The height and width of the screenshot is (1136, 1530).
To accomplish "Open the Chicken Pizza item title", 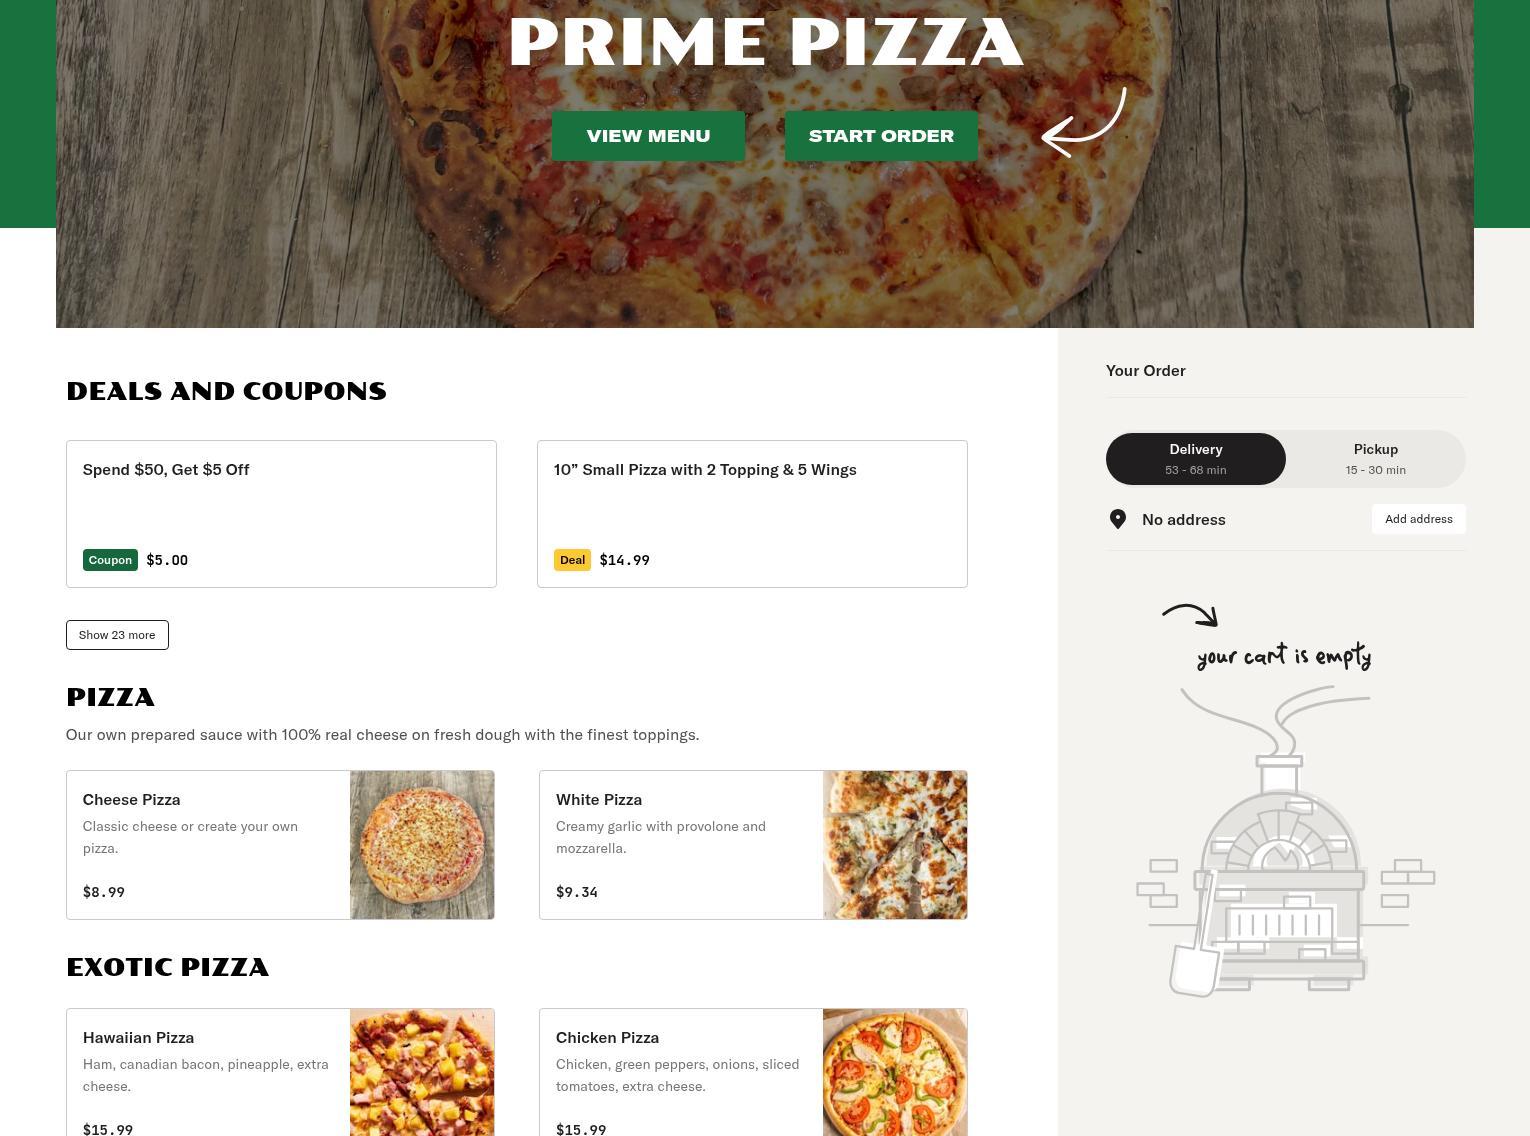I will 607,1037.
